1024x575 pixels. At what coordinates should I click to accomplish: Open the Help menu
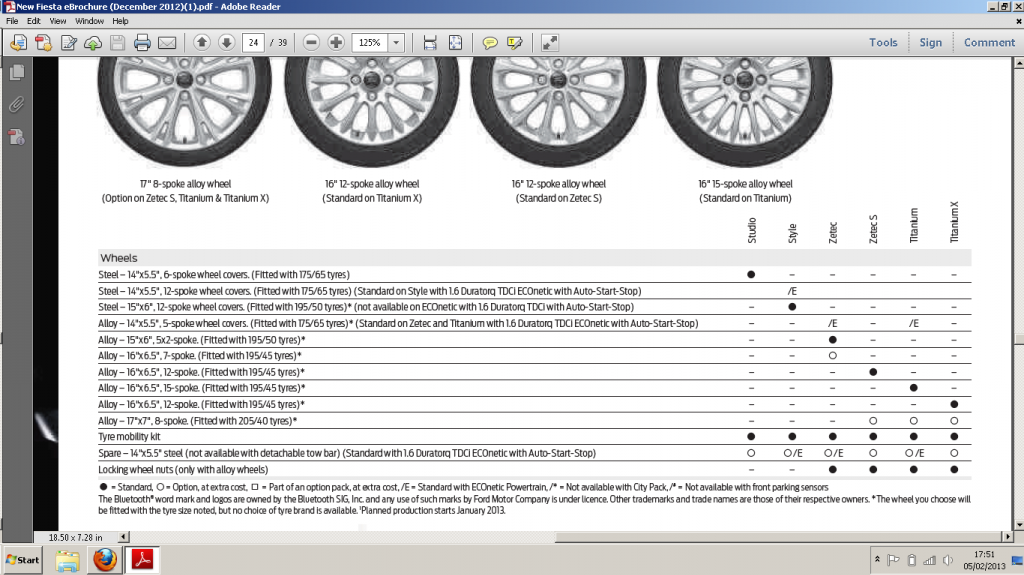120,21
